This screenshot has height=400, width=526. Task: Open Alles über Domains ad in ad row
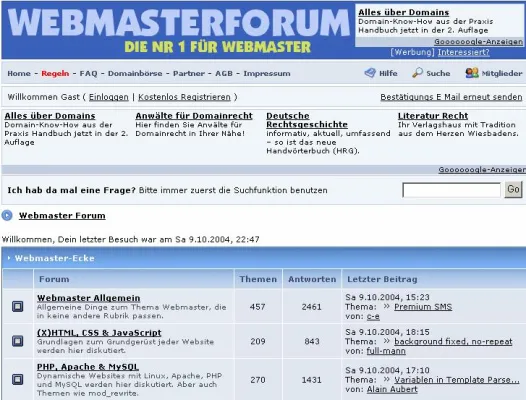tap(50, 116)
